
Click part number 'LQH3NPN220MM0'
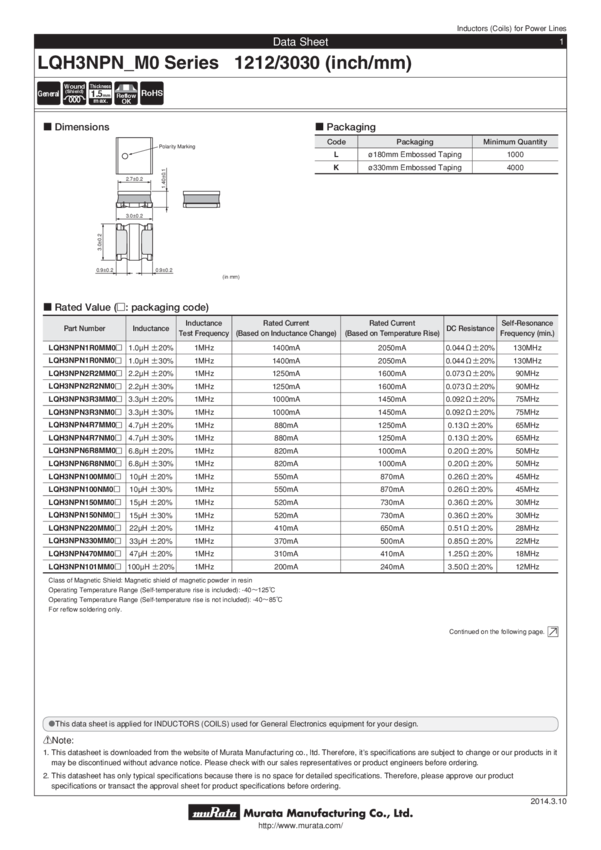(x=85, y=528)
